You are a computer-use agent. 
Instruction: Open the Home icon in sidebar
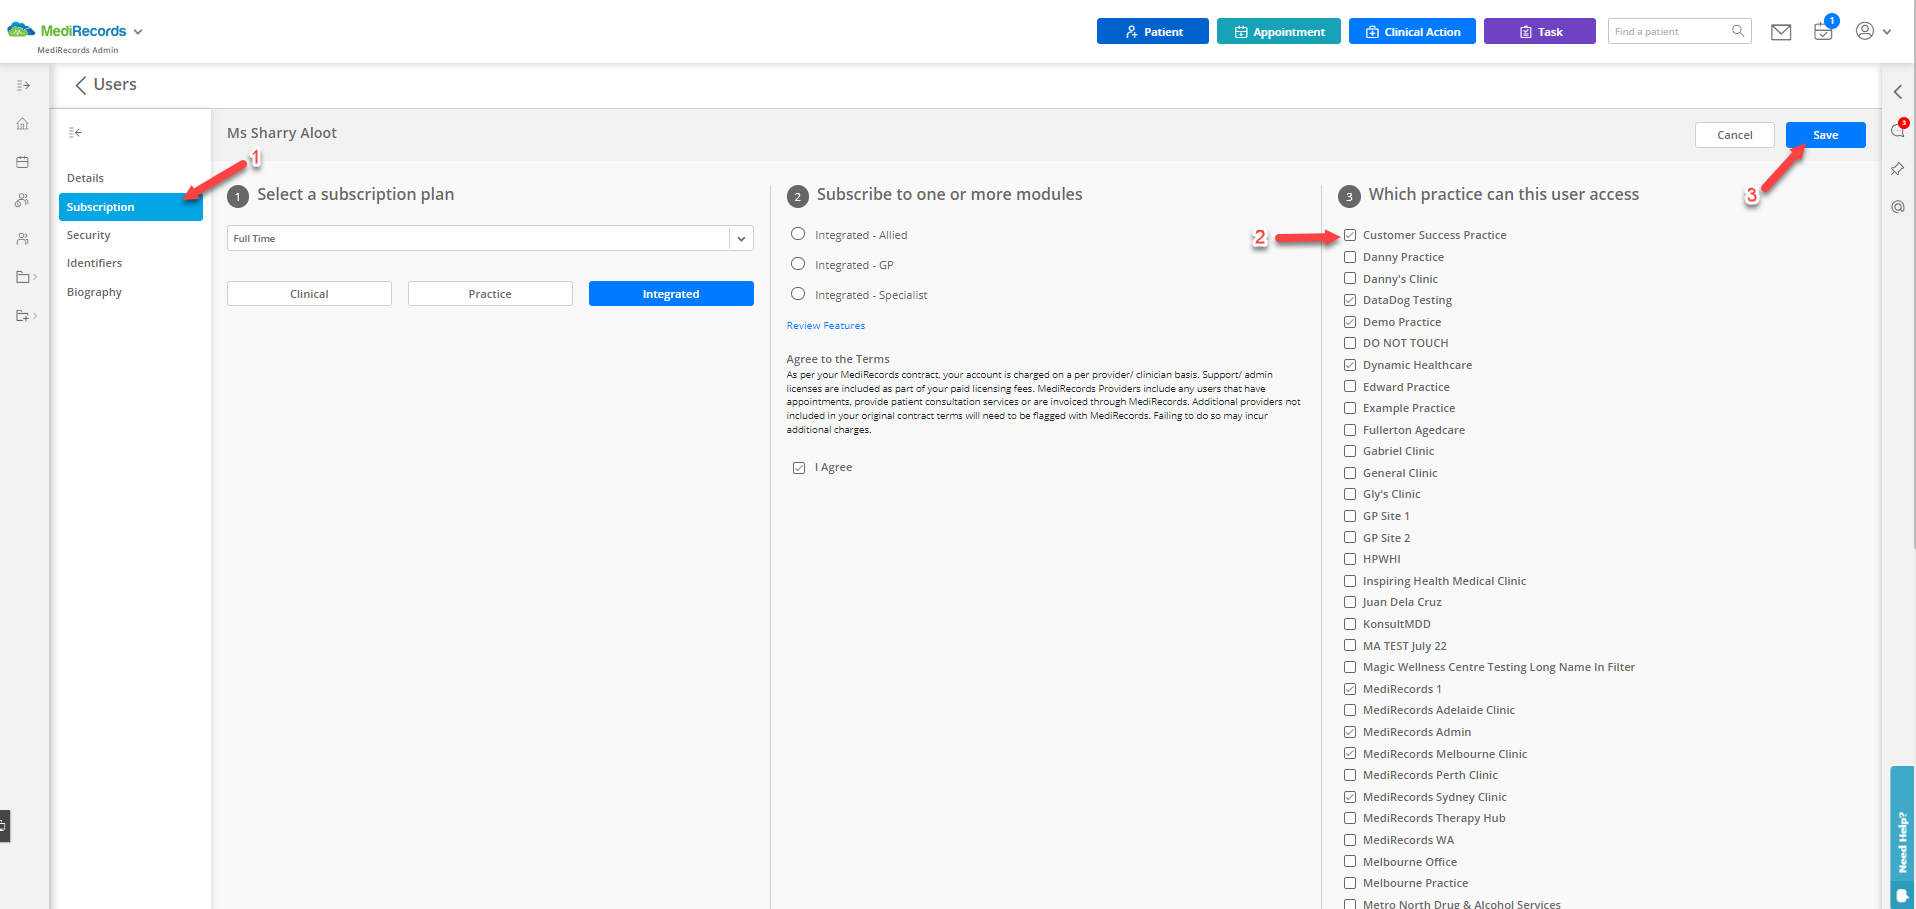(x=22, y=124)
